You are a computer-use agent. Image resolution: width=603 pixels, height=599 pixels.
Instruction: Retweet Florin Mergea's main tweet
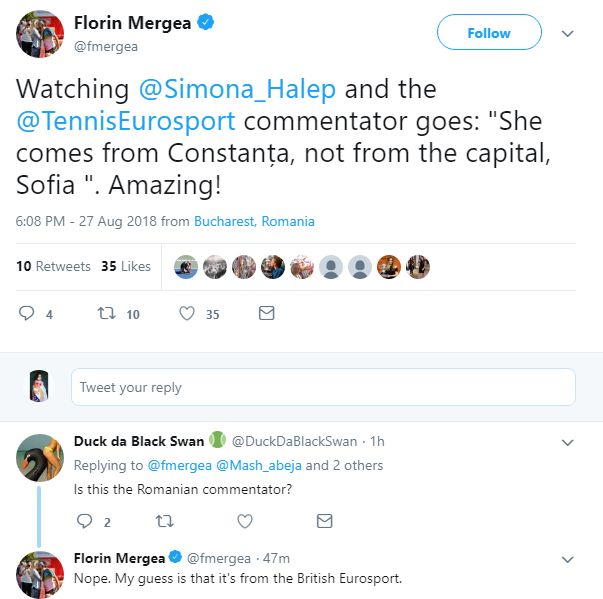106,314
